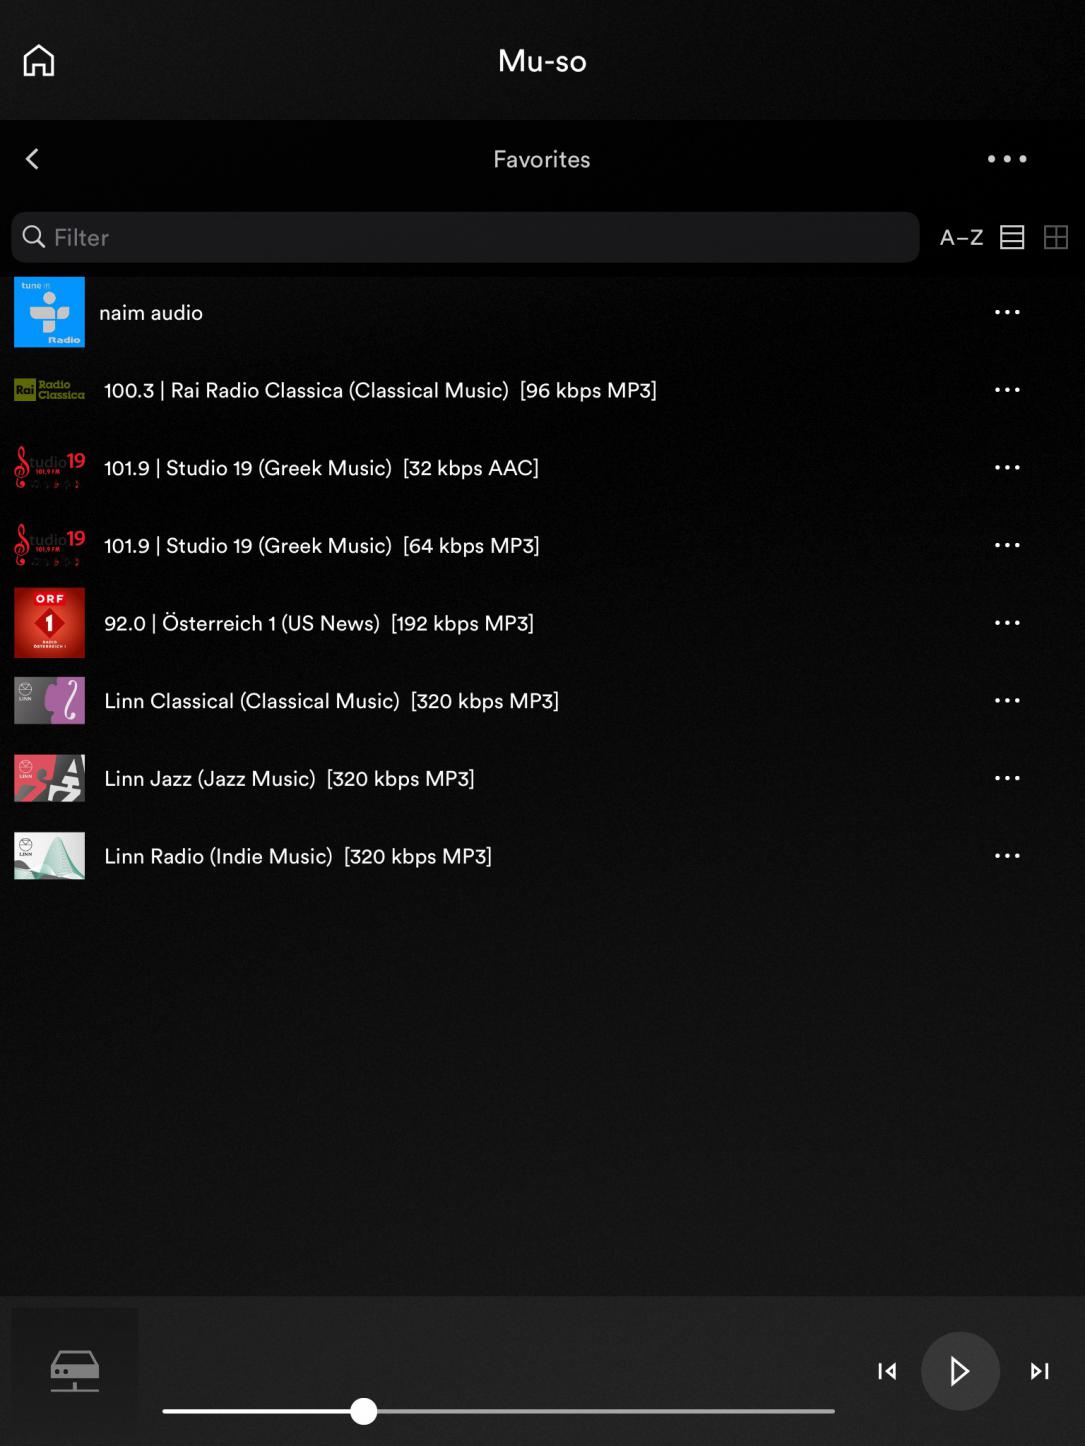Click the Österreich 1 ORF logo
The width and height of the screenshot is (1085, 1446).
49,623
